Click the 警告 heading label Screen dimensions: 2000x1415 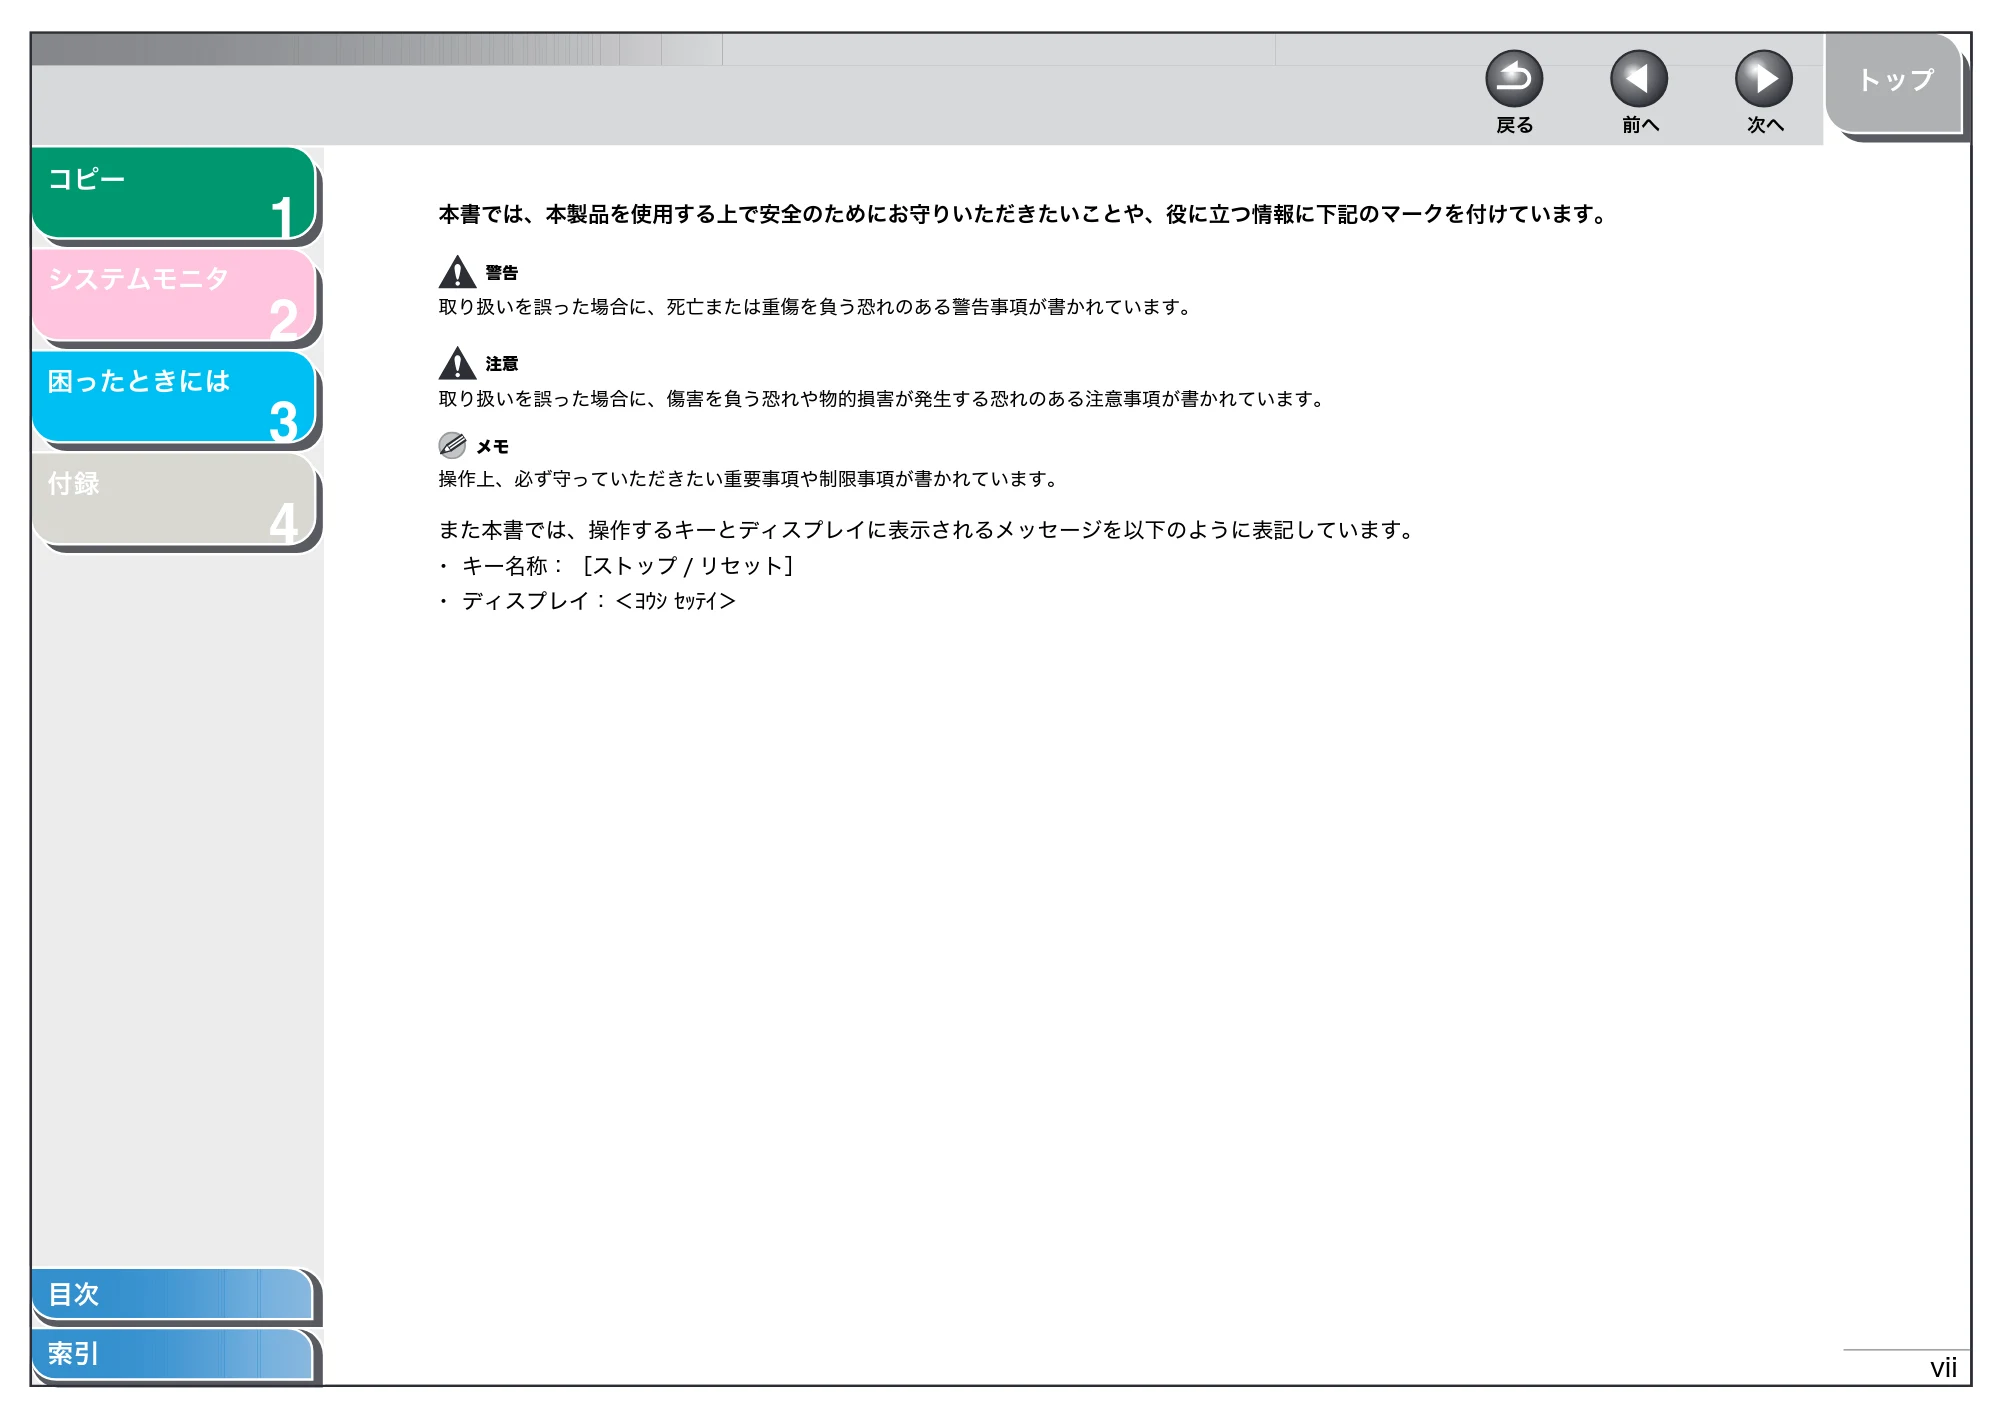pos(502,273)
